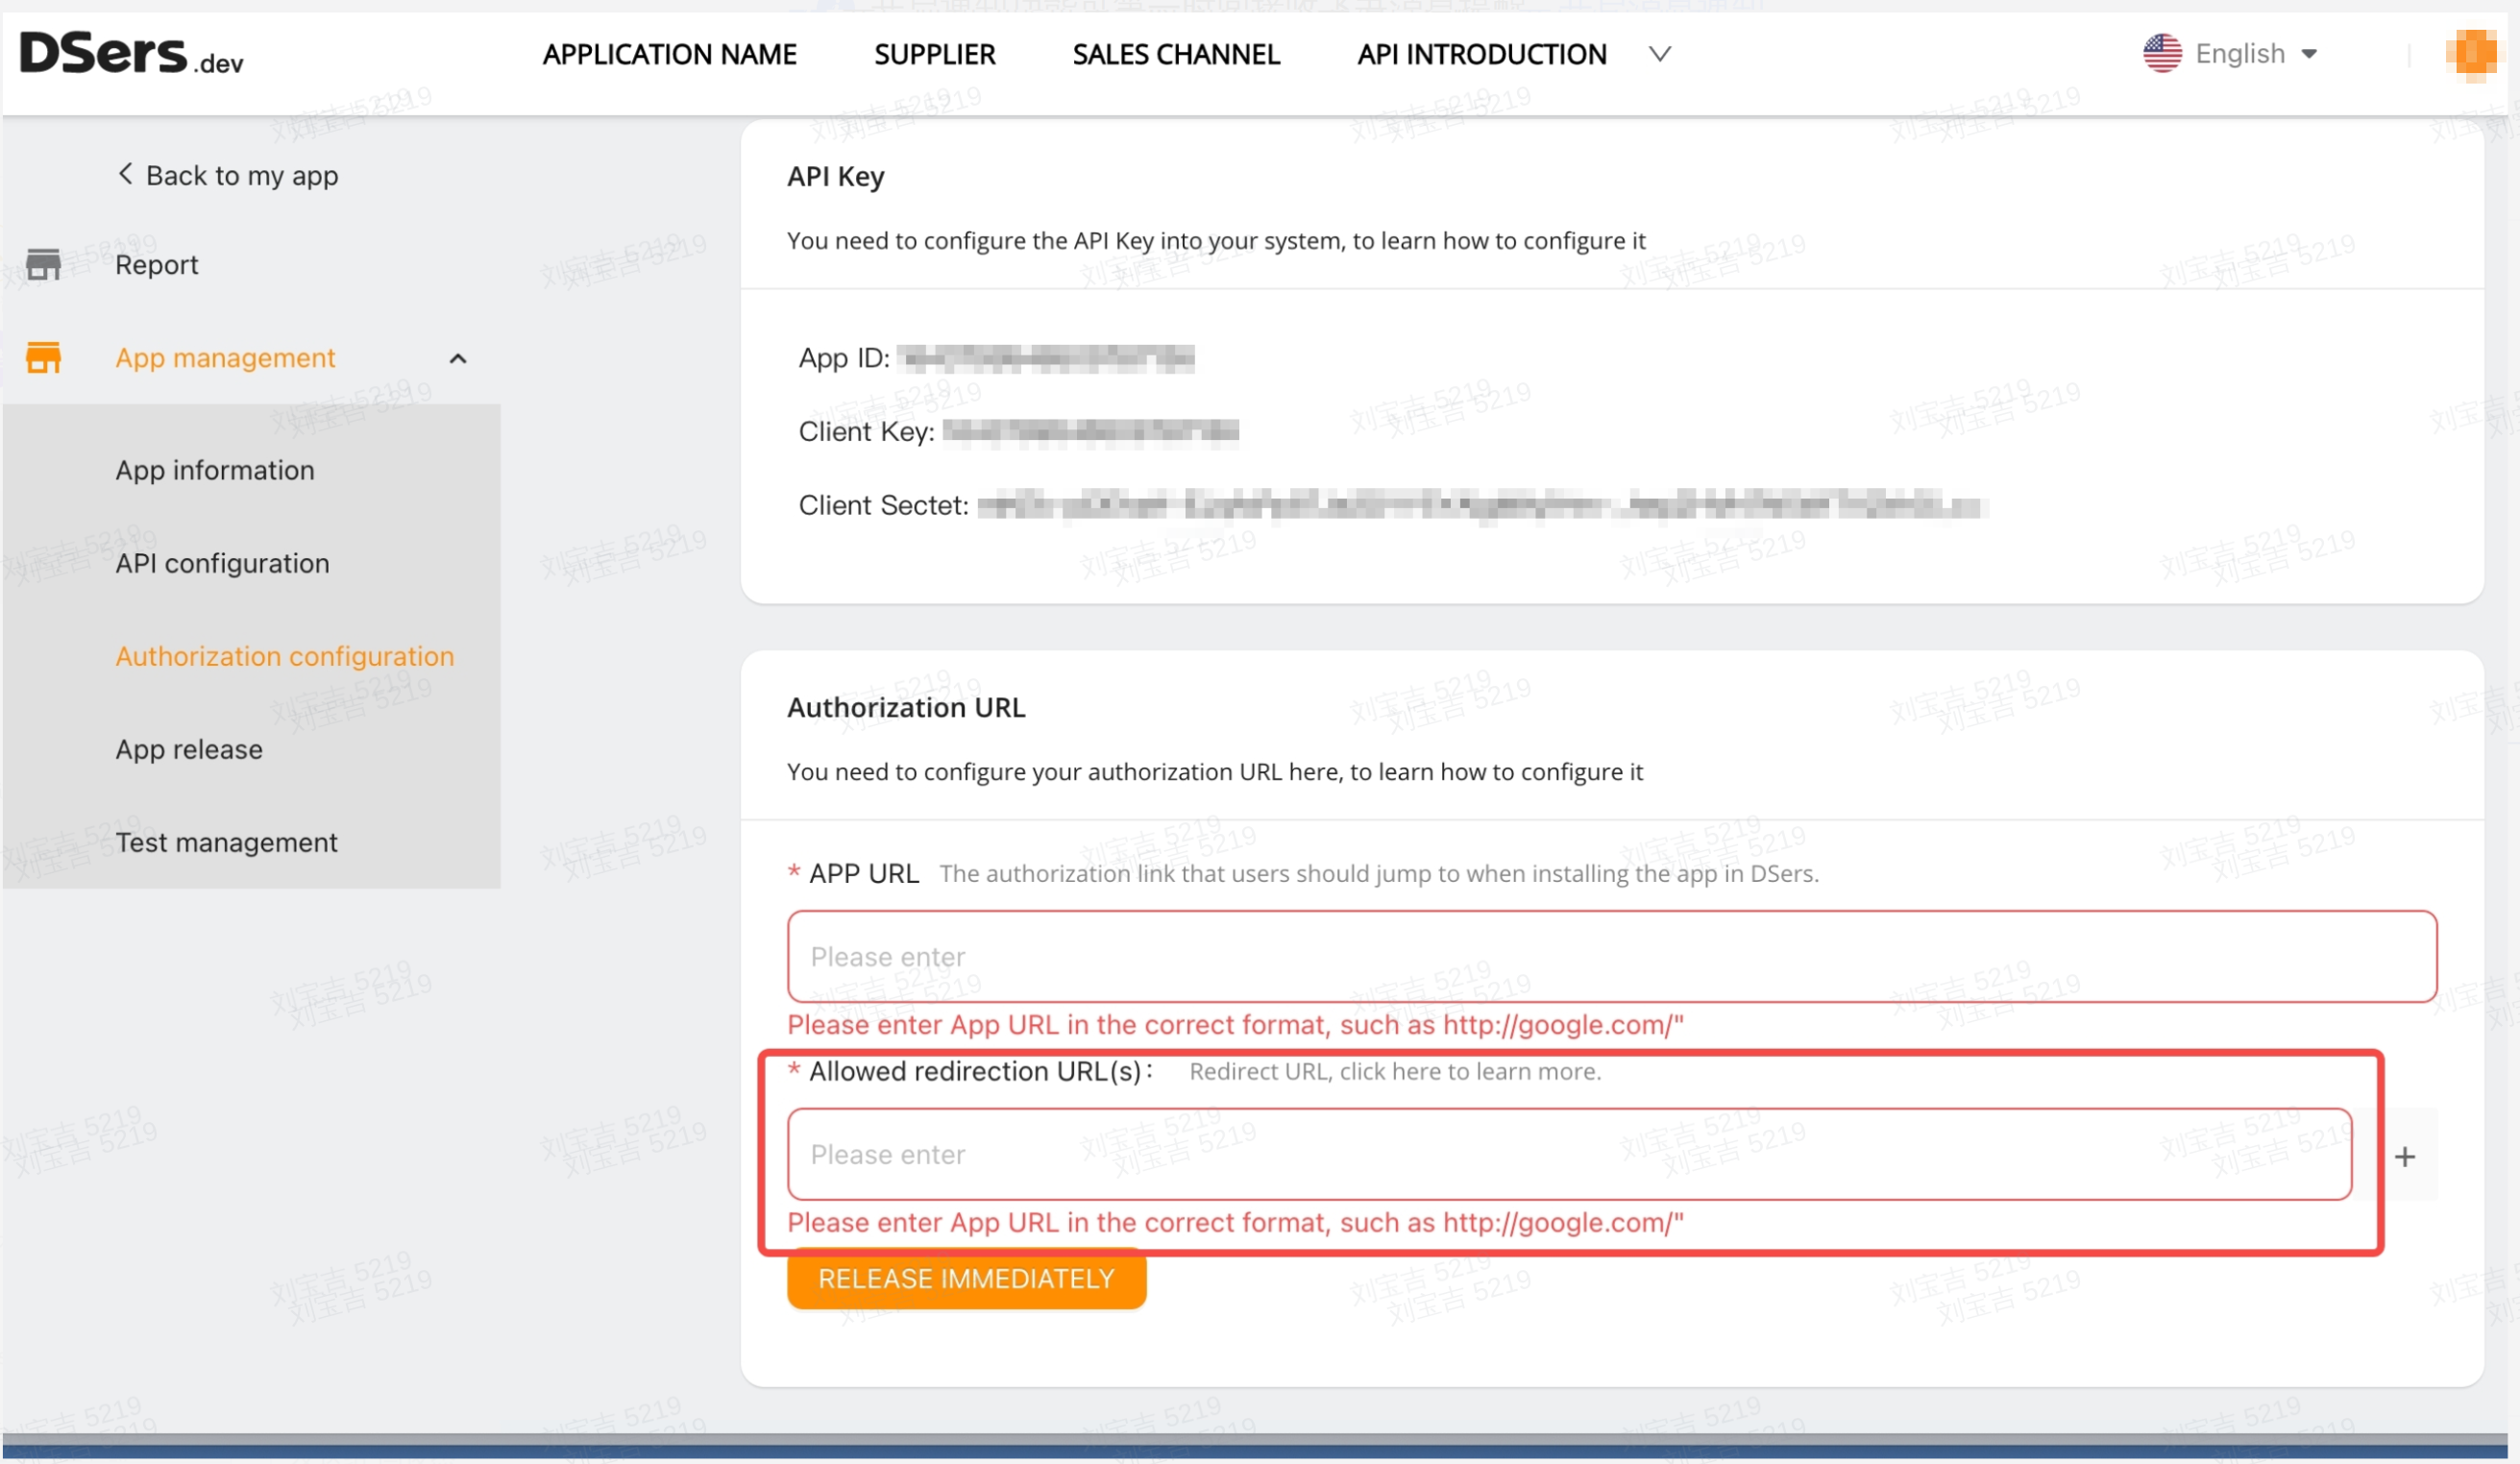The height and width of the screenshot is (1464, 2520).
Task: Click the Report storefront icon in sidebar
Action: click(45, 264)
